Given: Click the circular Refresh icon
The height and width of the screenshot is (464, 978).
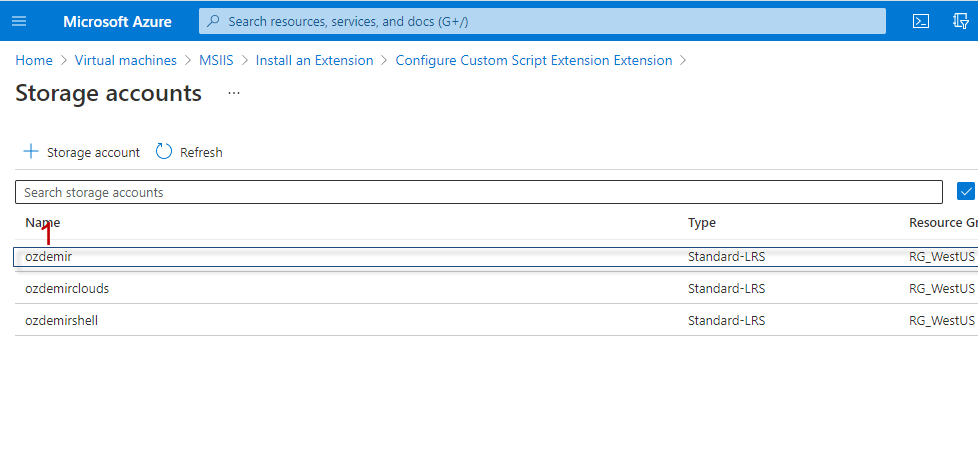Looking at the screenshot, I should click(163, 152).
